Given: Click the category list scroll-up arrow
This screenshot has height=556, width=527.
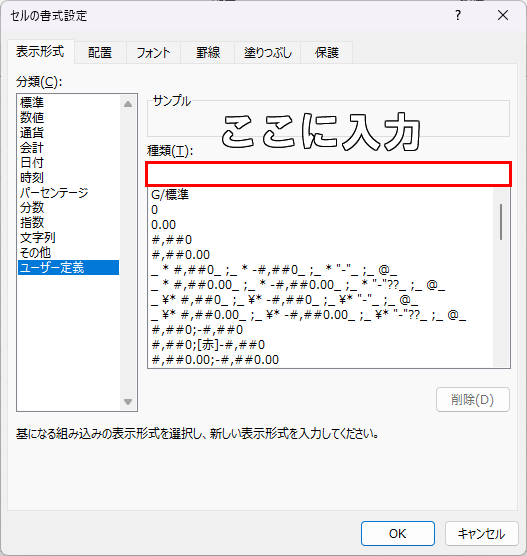Looking at the screenshot, I should coord(128,104).
